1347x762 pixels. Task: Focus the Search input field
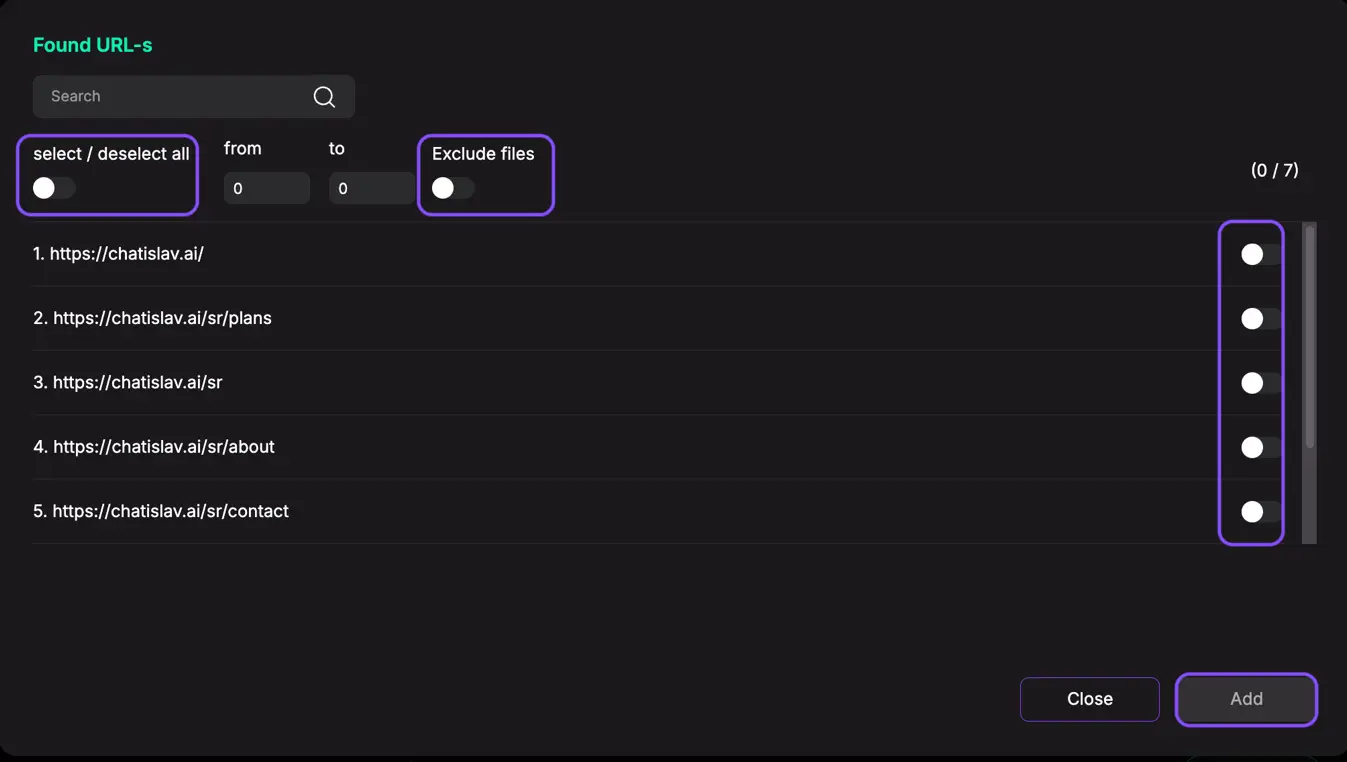click(x=194, y=97)
